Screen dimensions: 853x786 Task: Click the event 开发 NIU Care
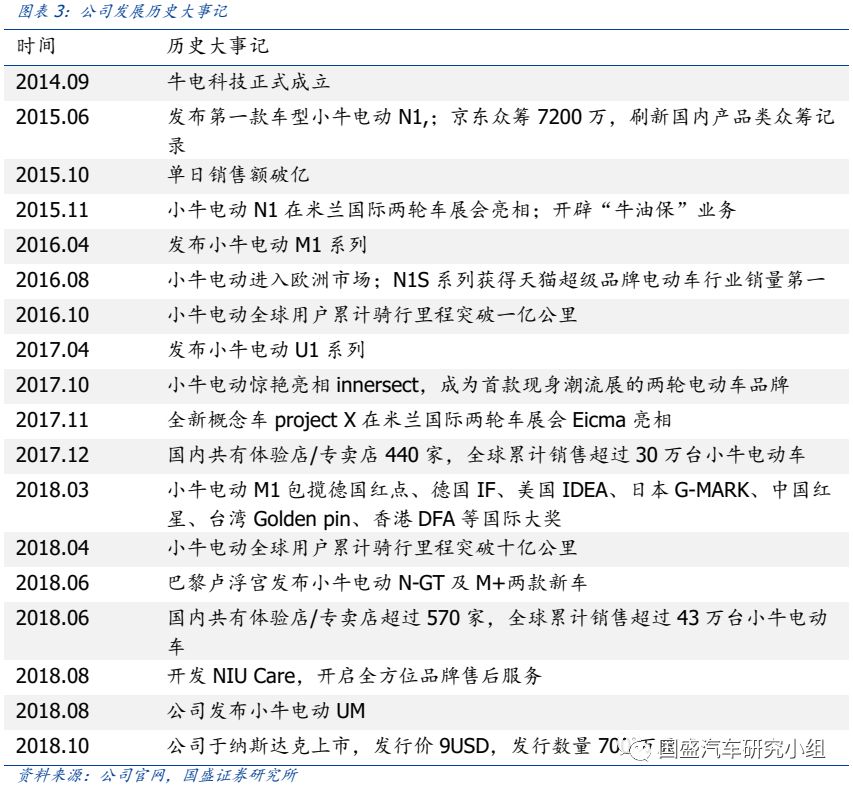pos(354,676)
